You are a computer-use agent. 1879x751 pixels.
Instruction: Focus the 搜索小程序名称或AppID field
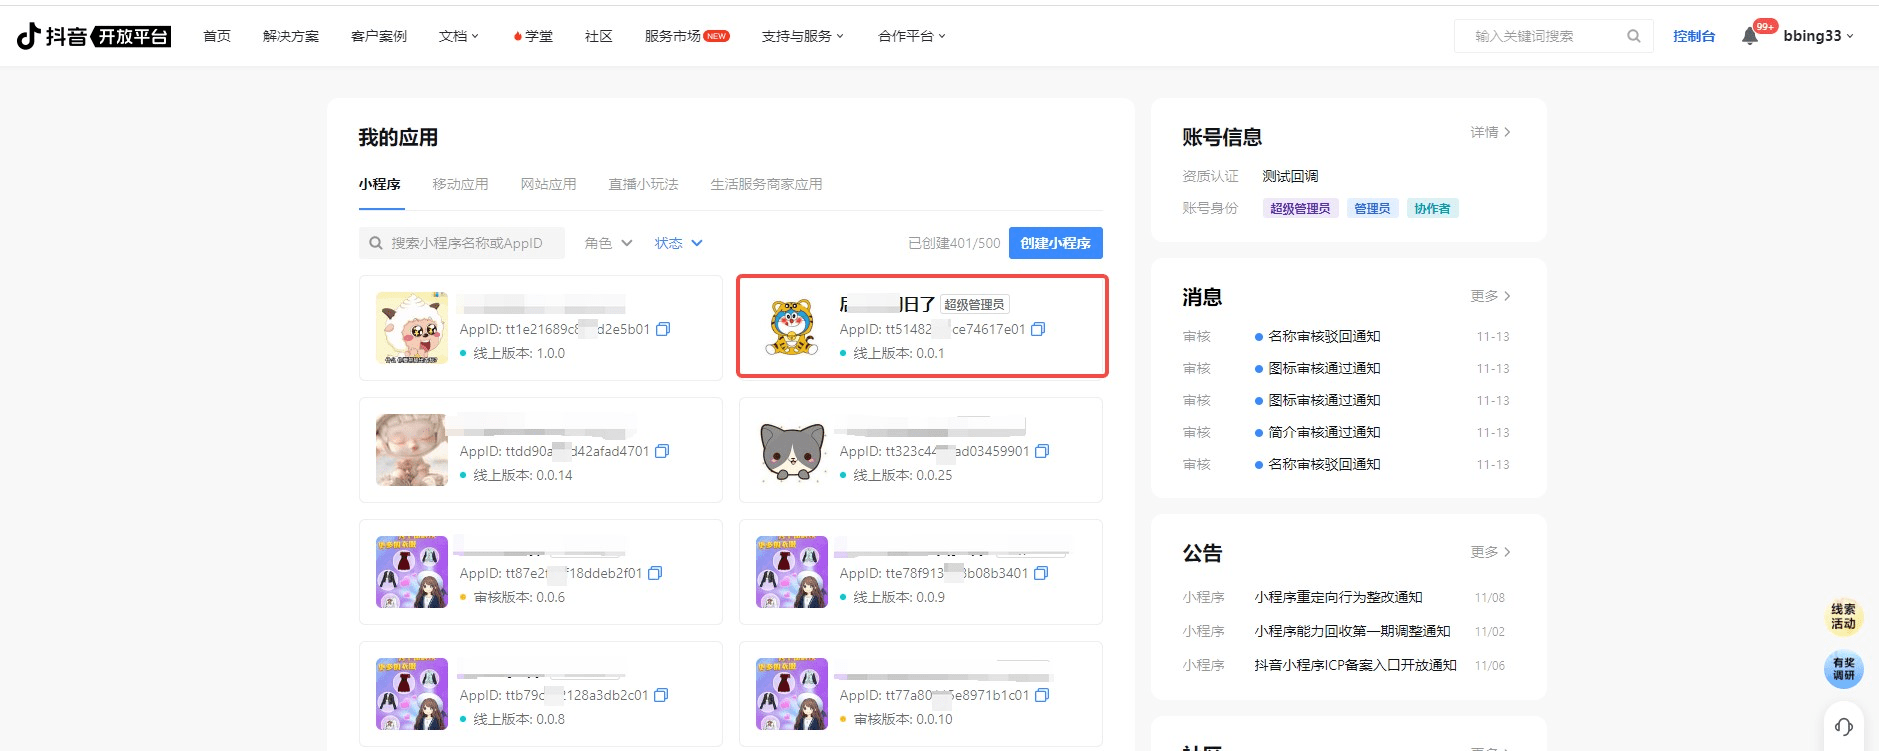[x=462, y=243]
